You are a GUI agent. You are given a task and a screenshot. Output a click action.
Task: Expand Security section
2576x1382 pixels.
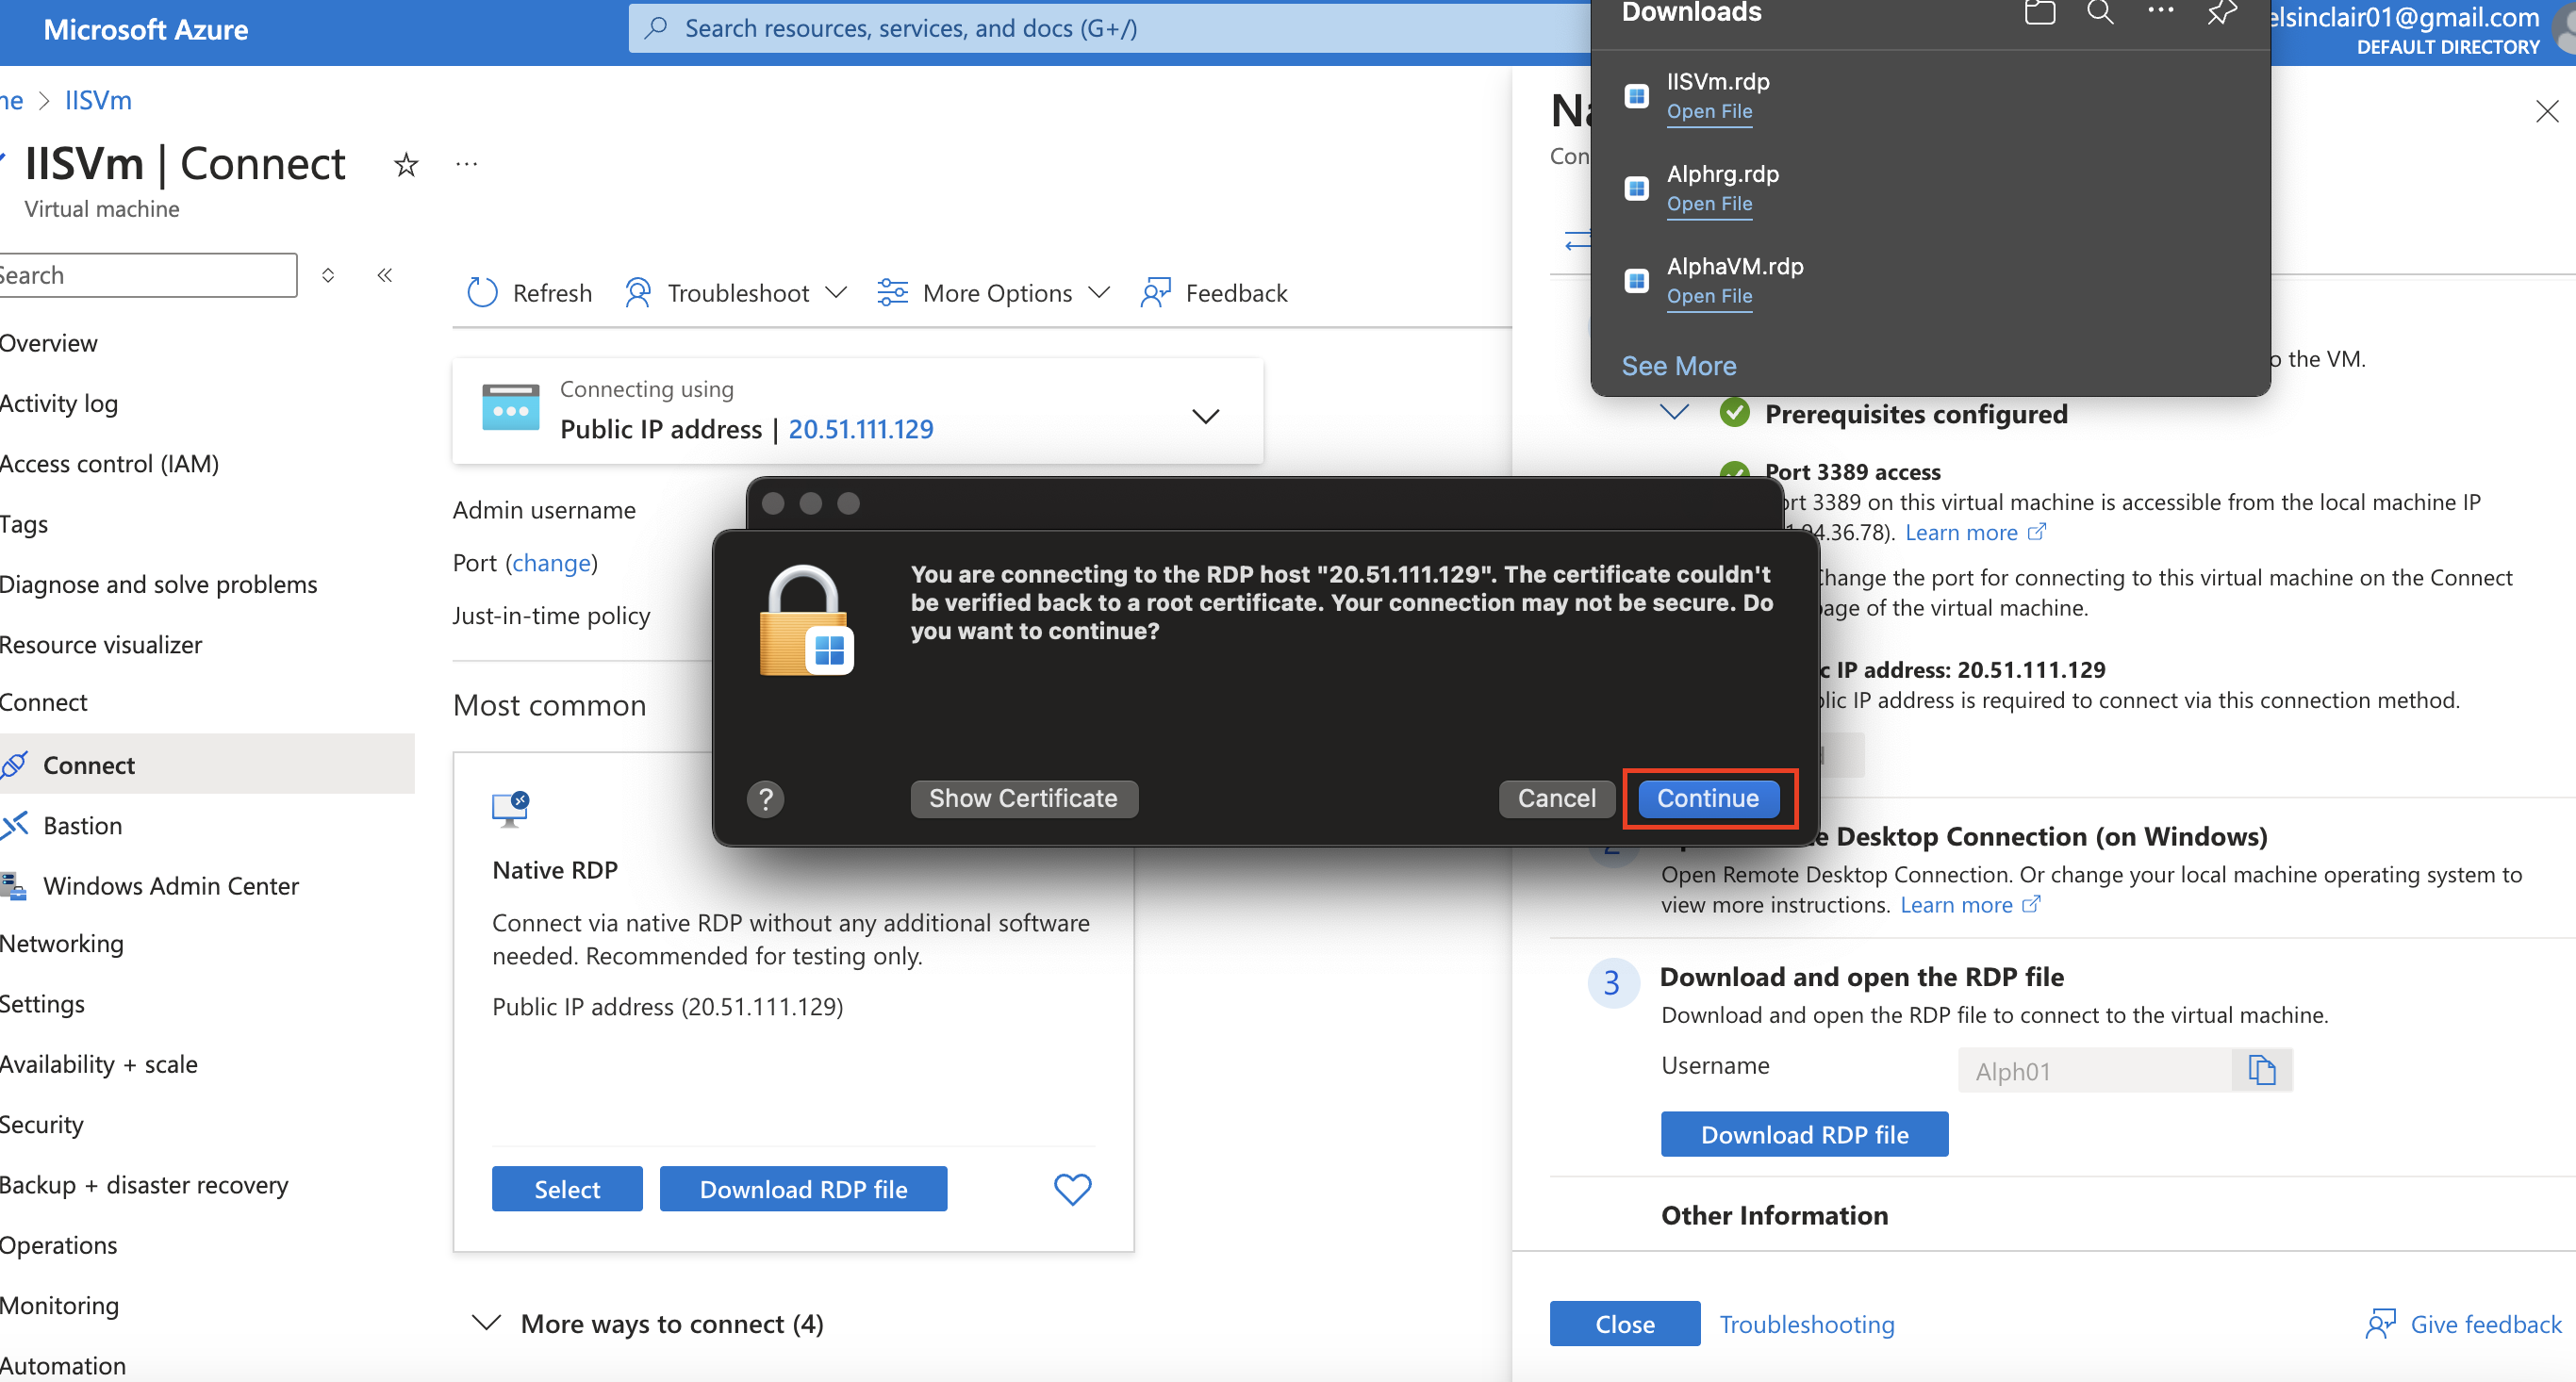(x=42, y=1124)
